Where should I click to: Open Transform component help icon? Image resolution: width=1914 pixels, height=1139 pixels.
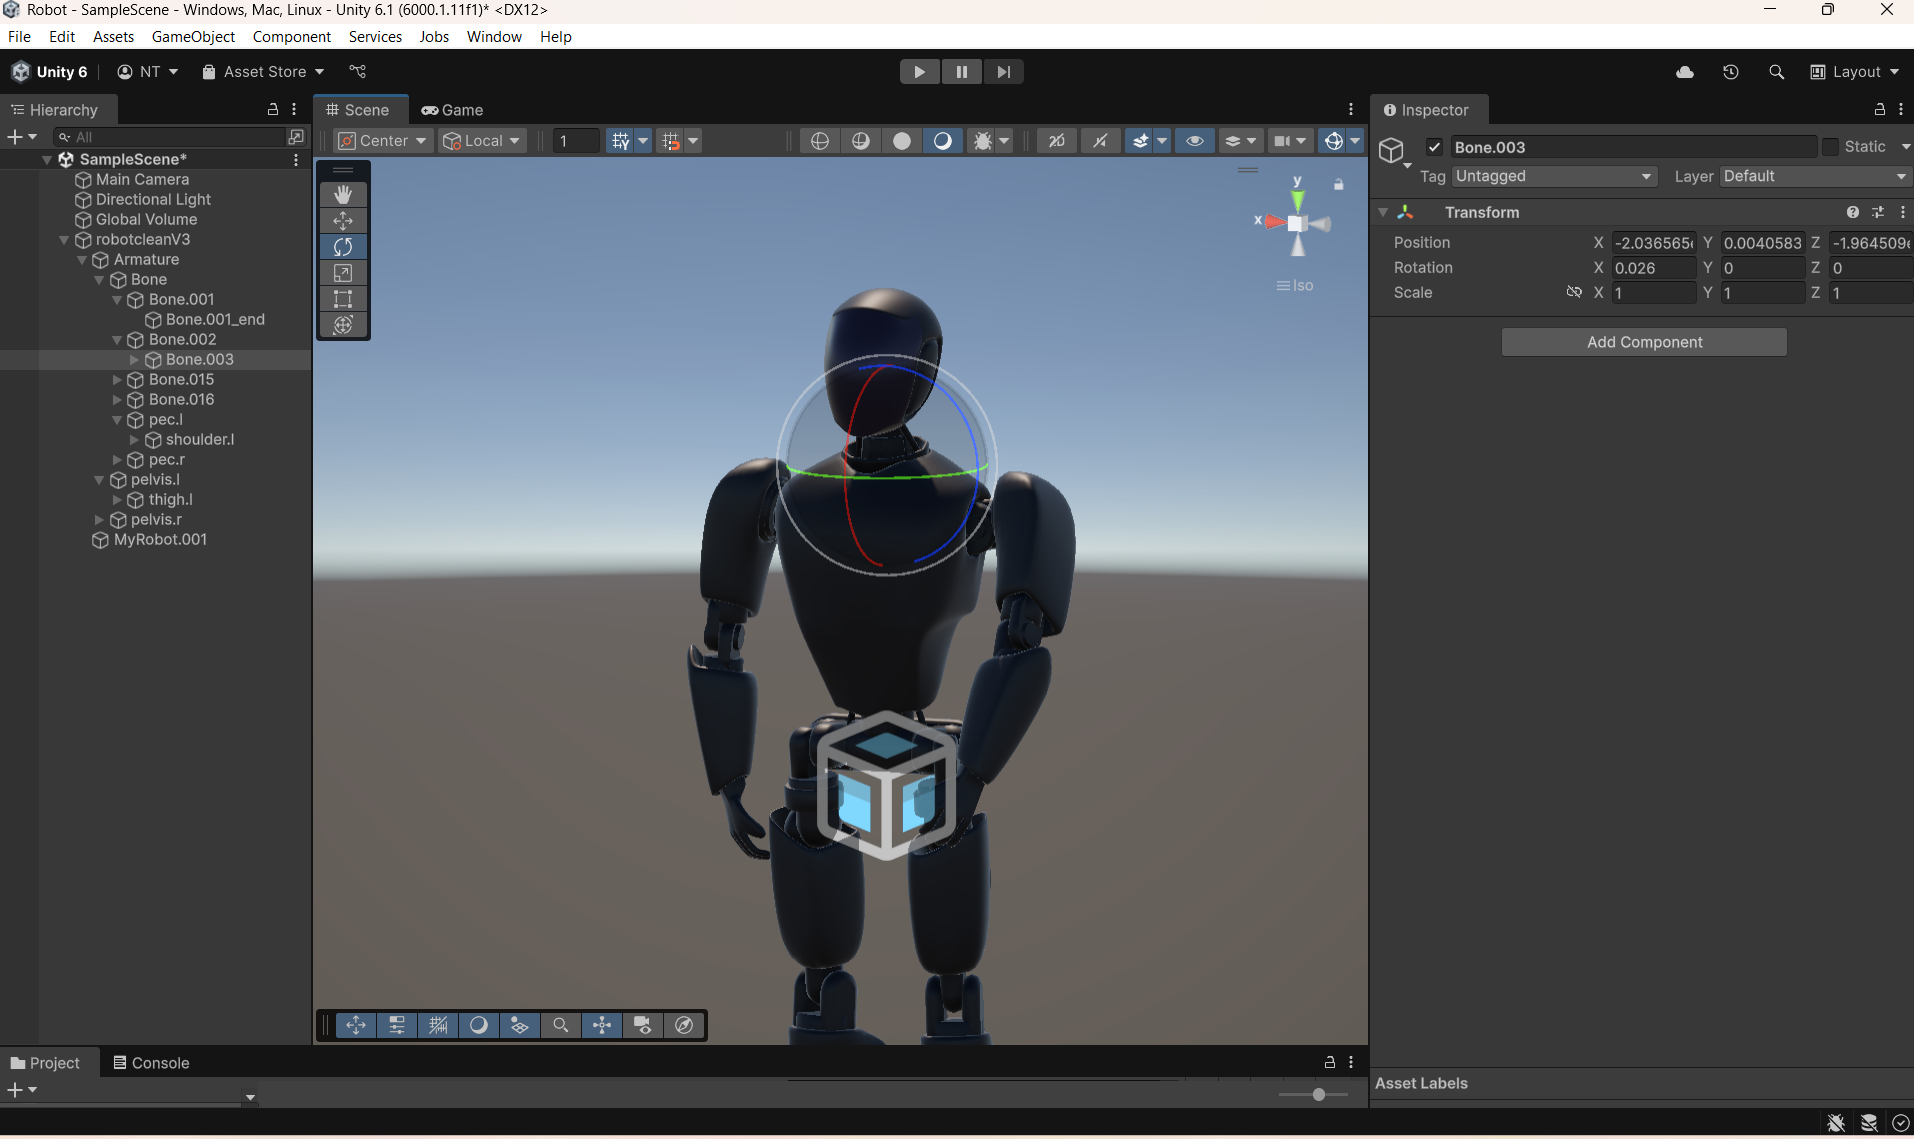click(x=1853, y=212)
